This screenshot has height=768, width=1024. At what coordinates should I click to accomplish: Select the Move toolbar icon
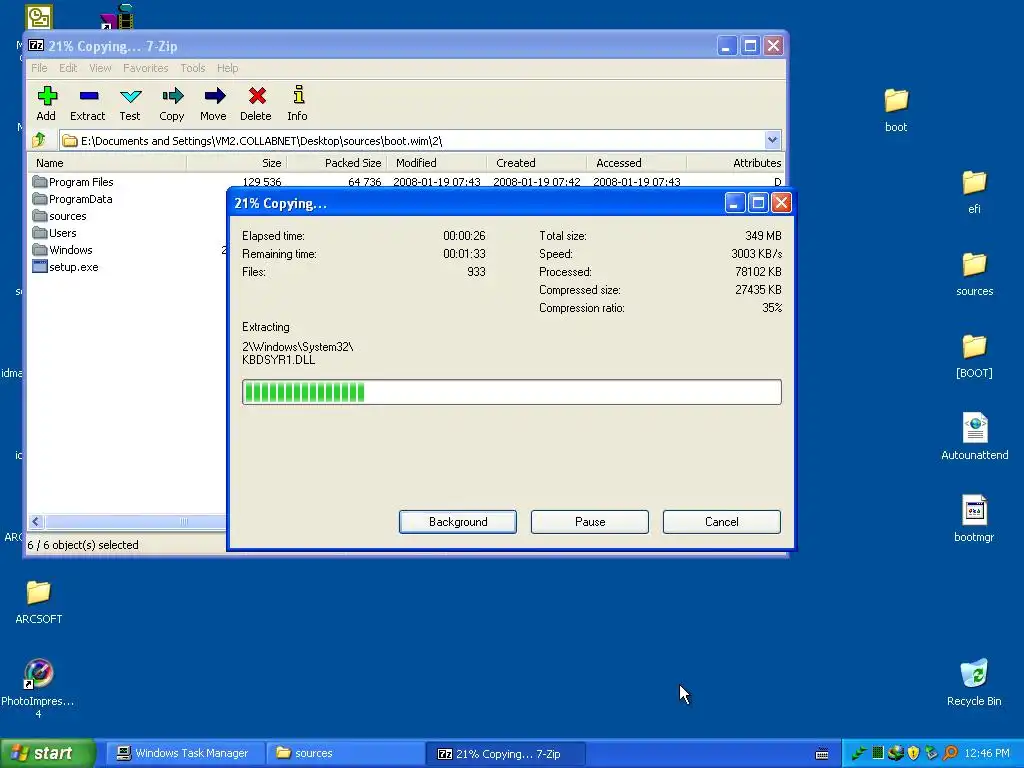(x=214, y=103)
